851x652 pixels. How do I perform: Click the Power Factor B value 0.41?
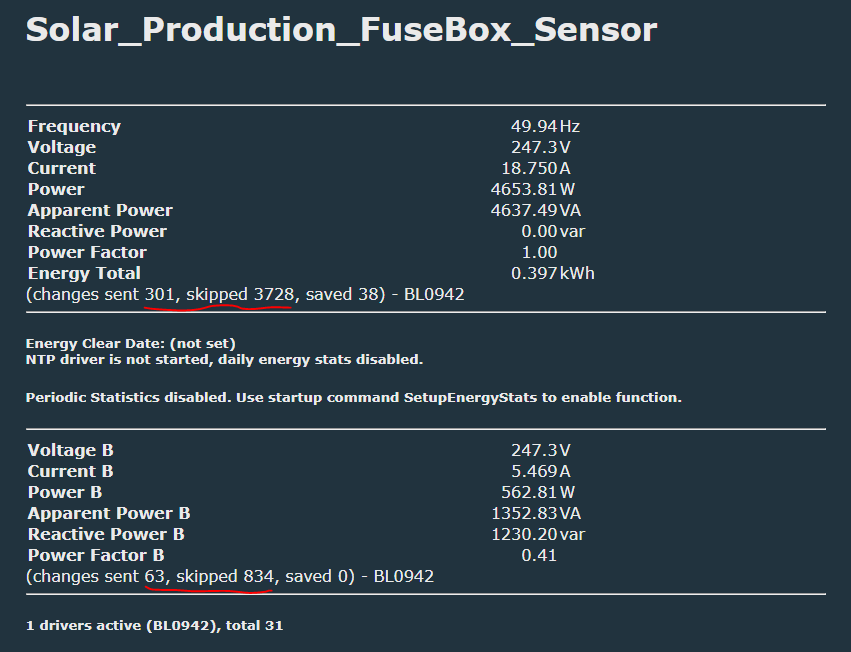tap(539, 555)
